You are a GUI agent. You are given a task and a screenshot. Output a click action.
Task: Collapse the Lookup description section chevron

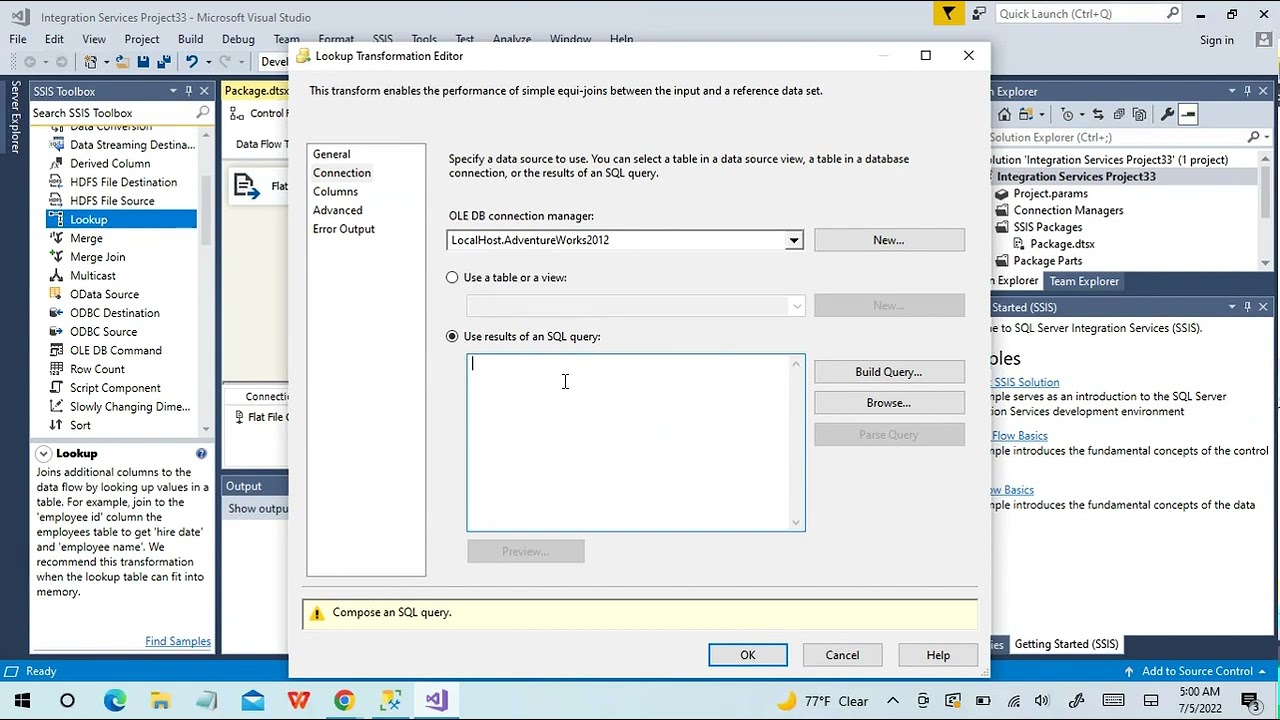pyautogui.click(x=43, y=454)
